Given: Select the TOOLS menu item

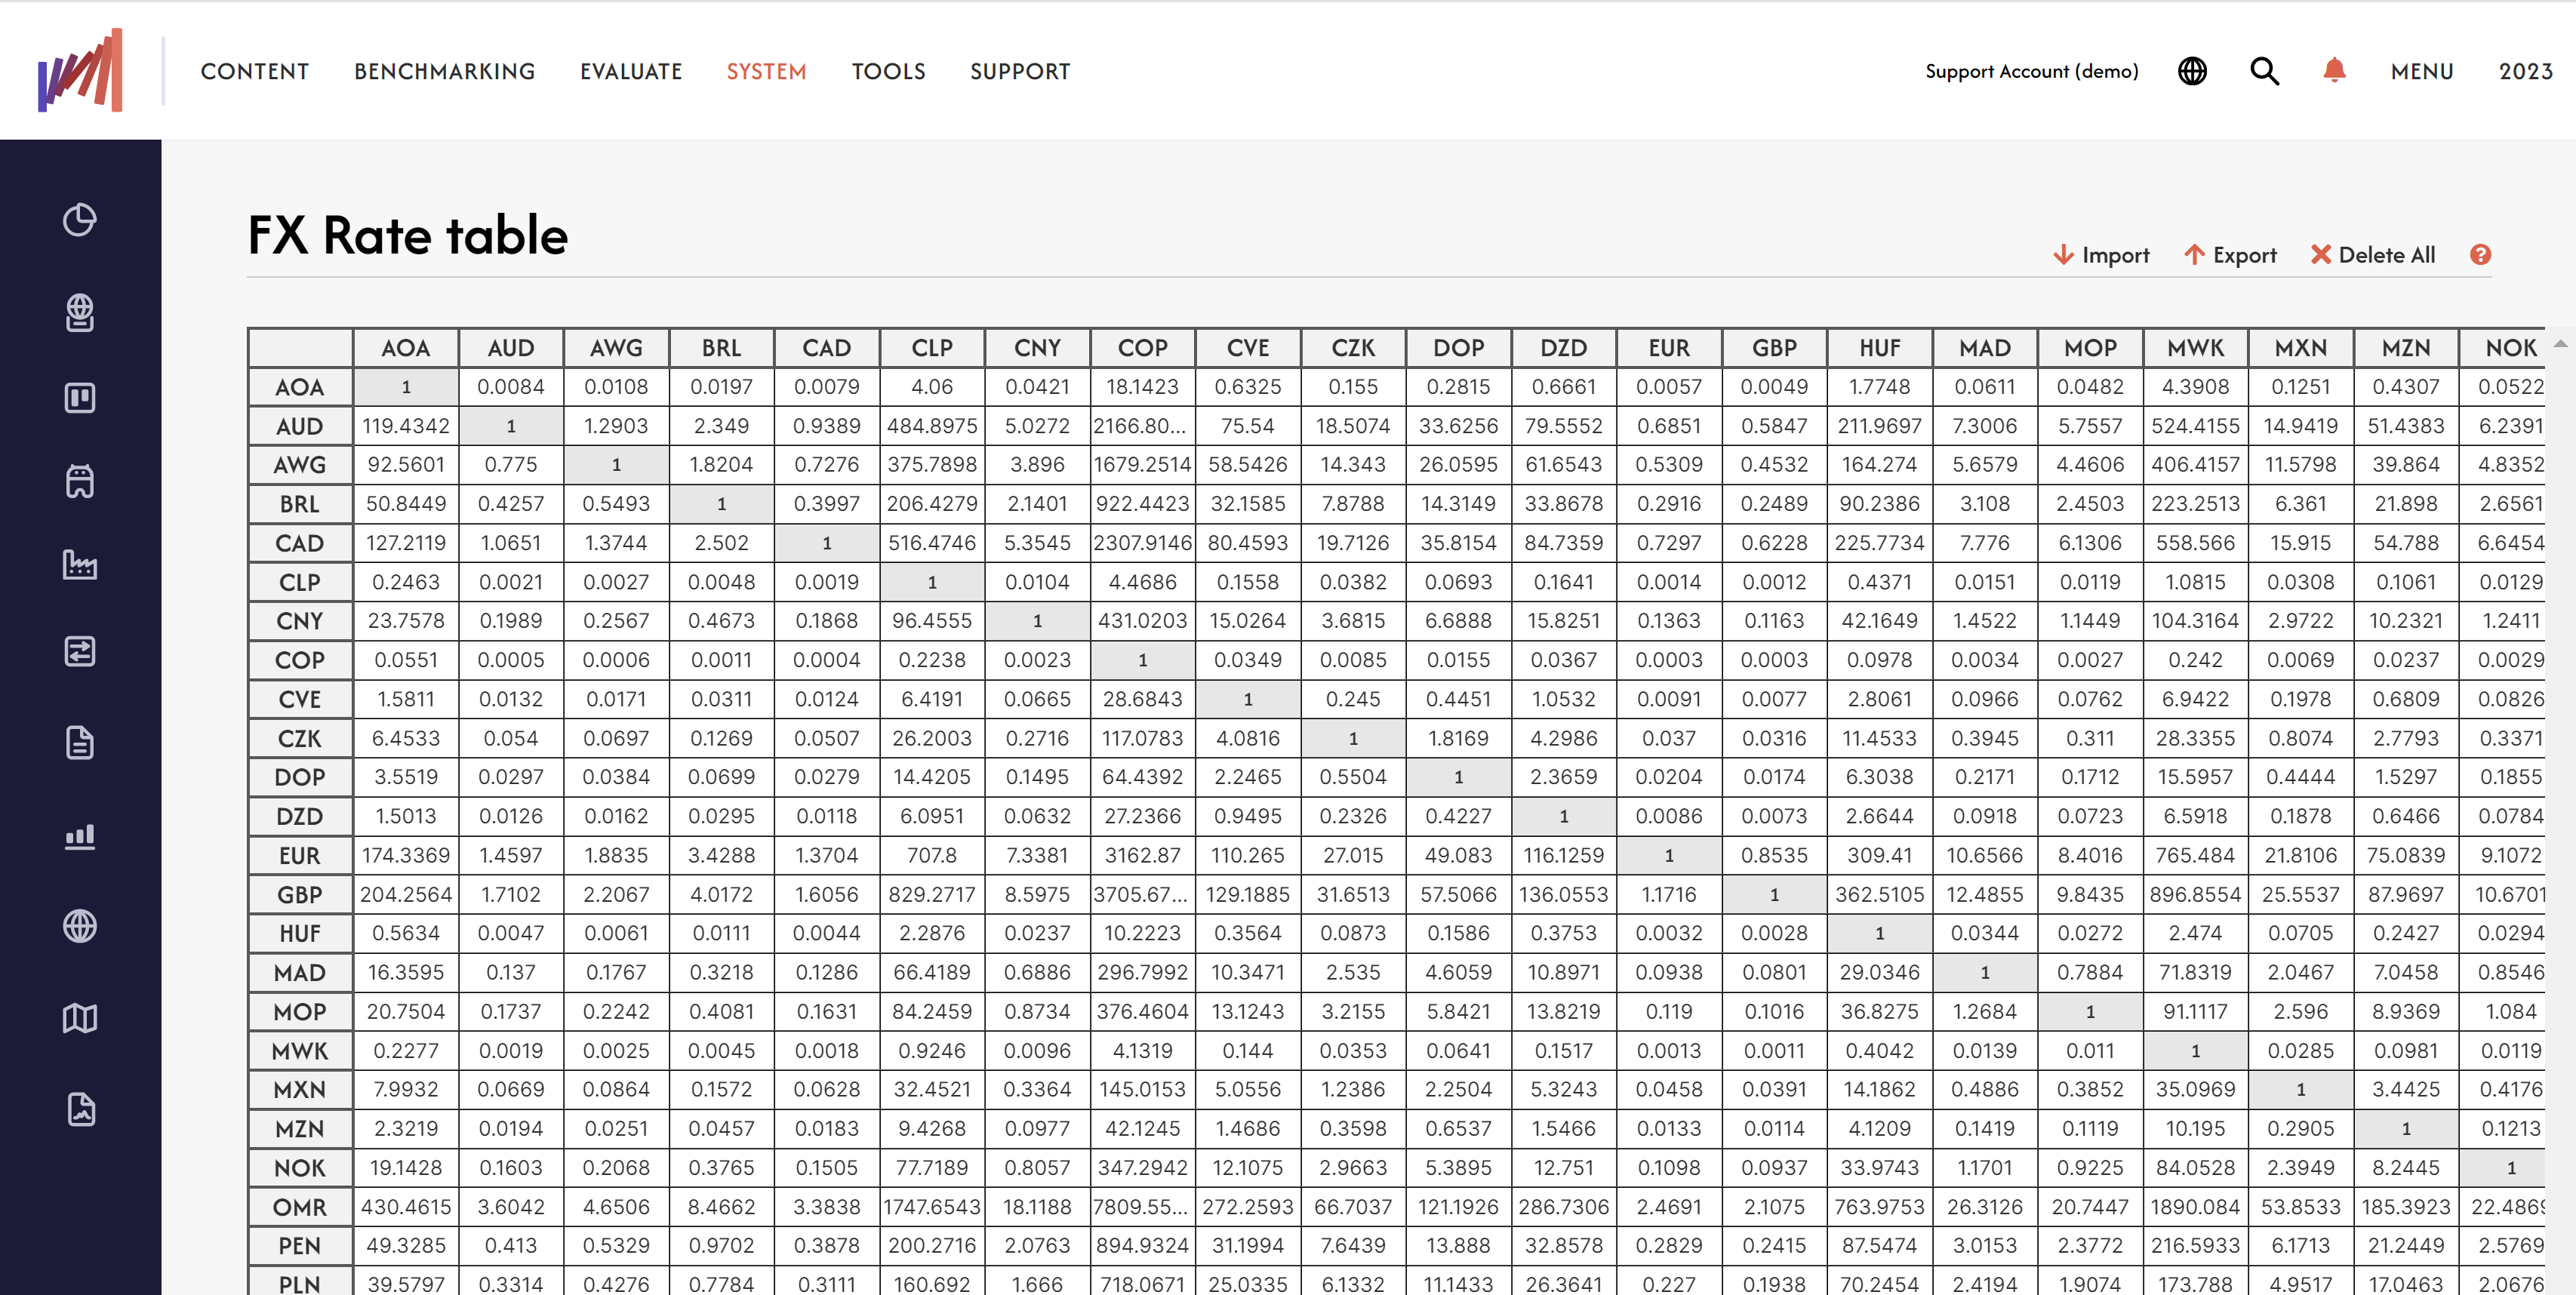Looking at the screenshot, I should click(888, 71).
